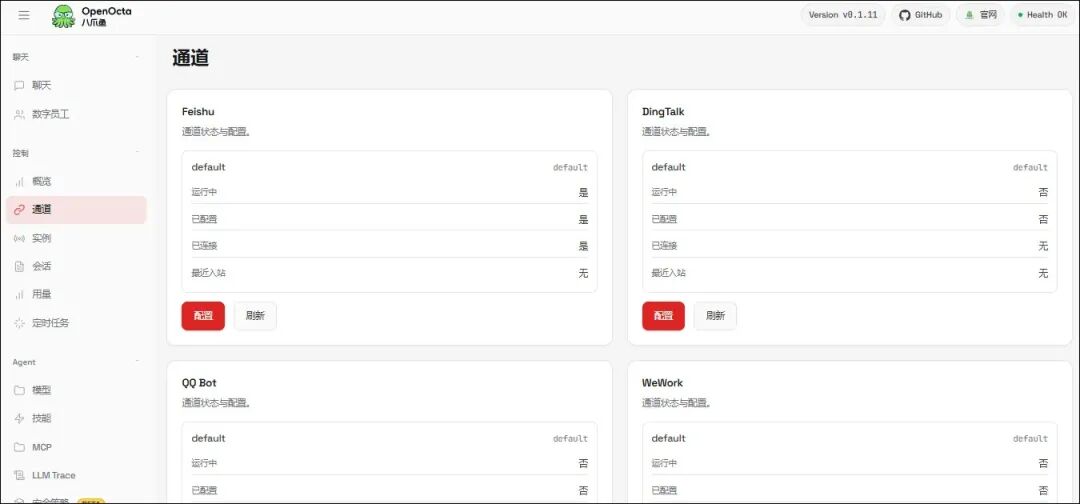
Task: Open the 官网 official site button
Action: 981,14
